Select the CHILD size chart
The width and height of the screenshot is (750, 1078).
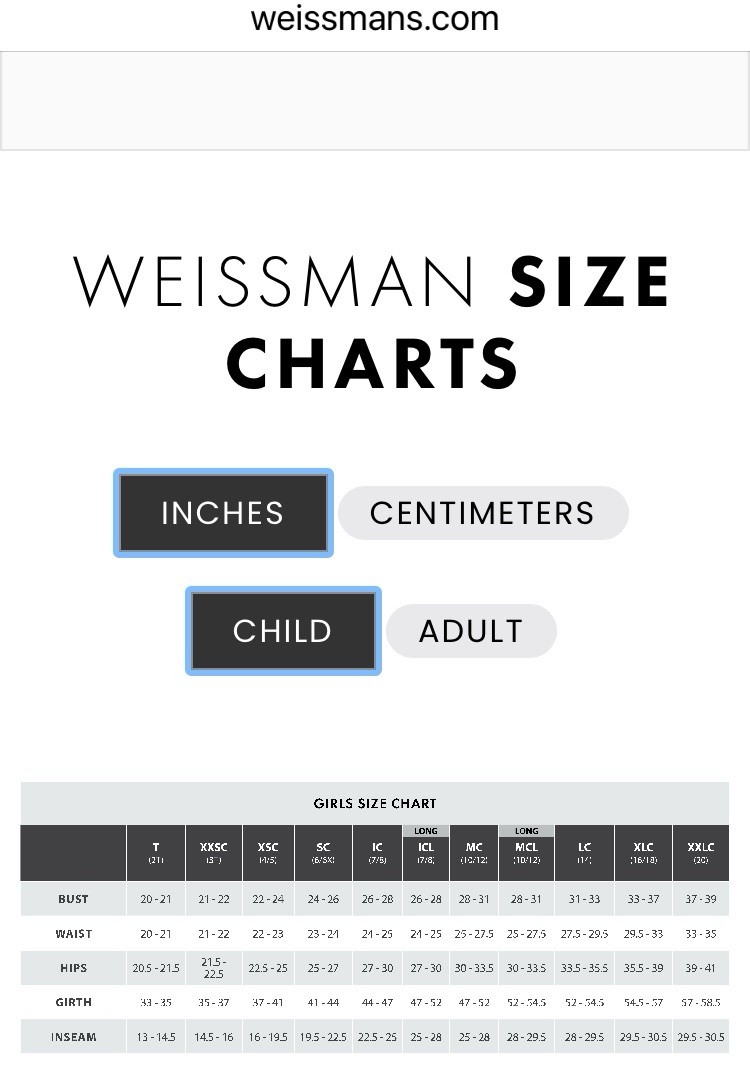(x=283, y=631)
